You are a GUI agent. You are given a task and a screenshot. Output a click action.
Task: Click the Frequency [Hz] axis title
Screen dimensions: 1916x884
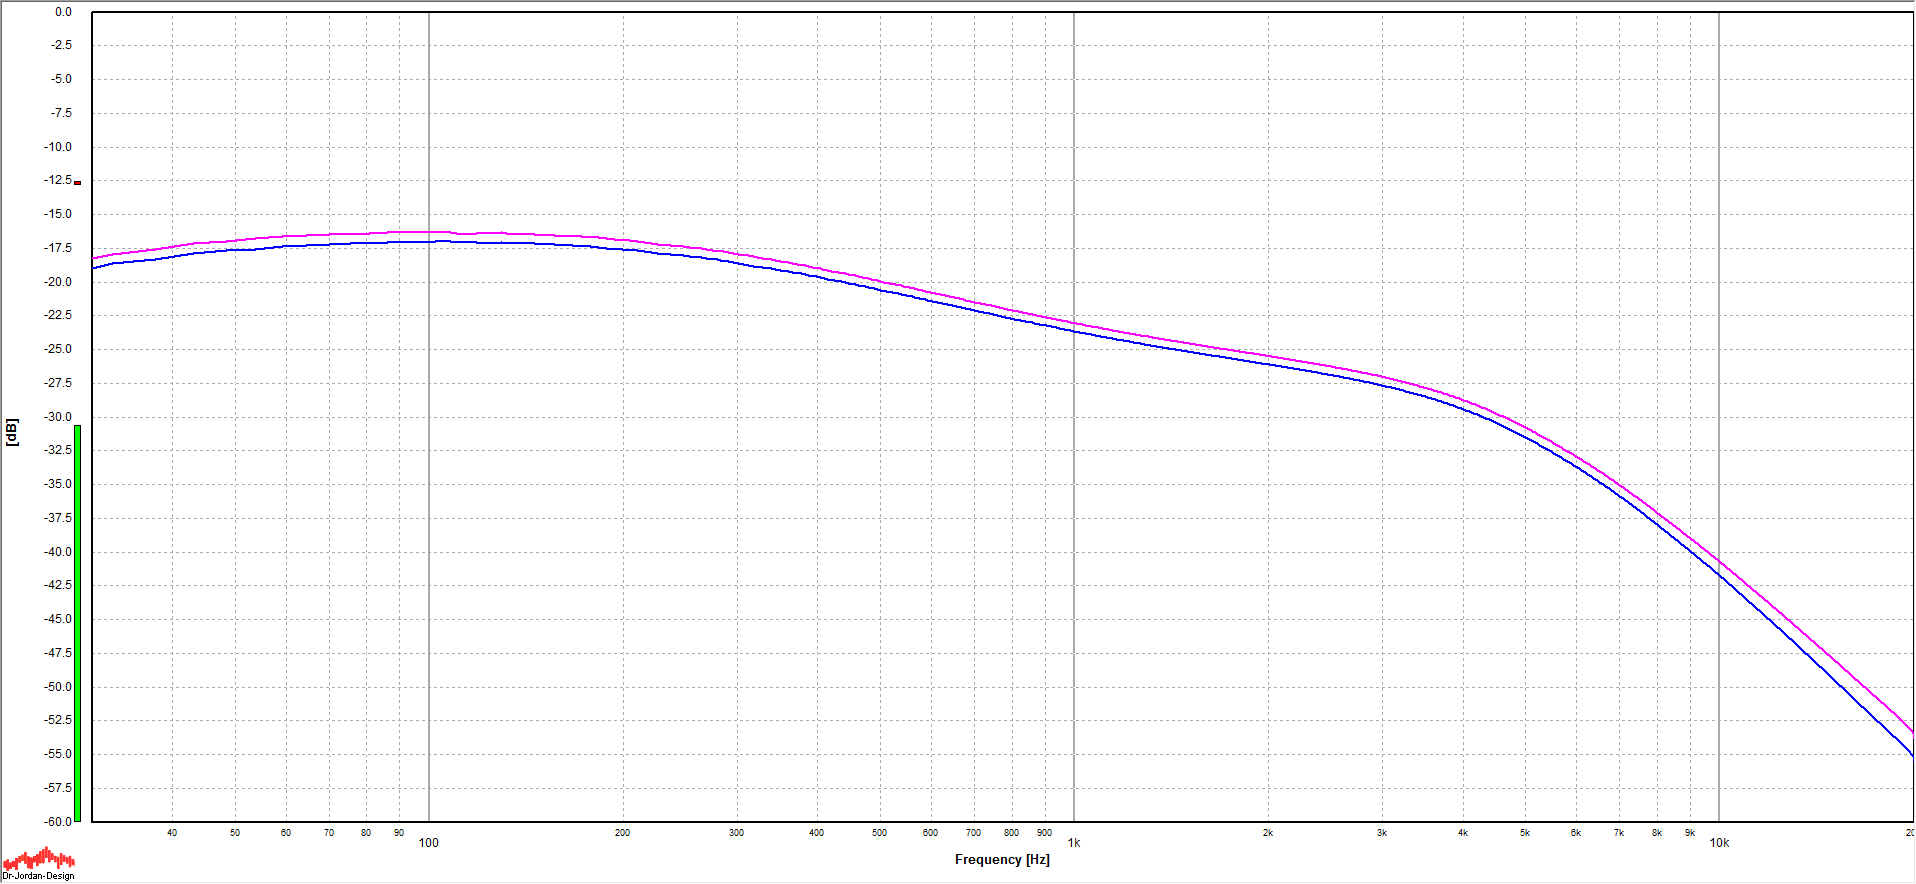pos(1002,860)
